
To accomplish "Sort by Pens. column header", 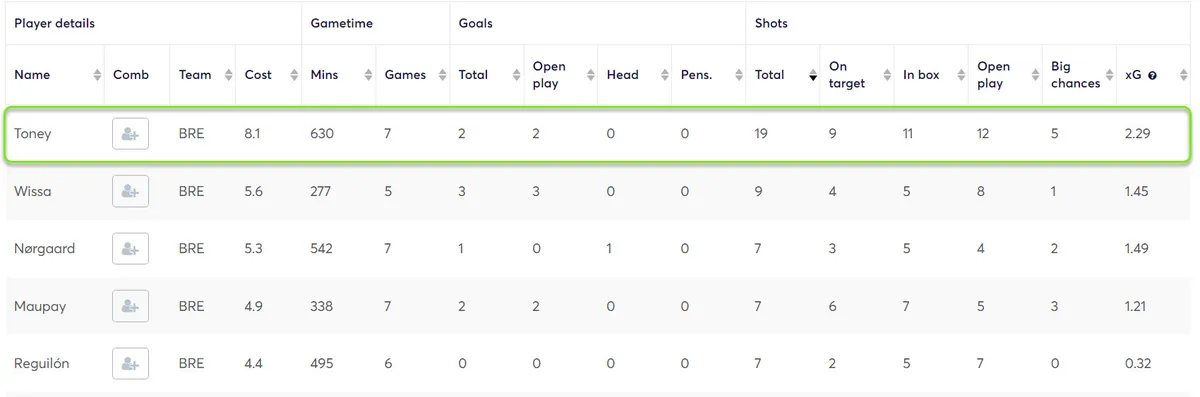I will coord(709,75).
